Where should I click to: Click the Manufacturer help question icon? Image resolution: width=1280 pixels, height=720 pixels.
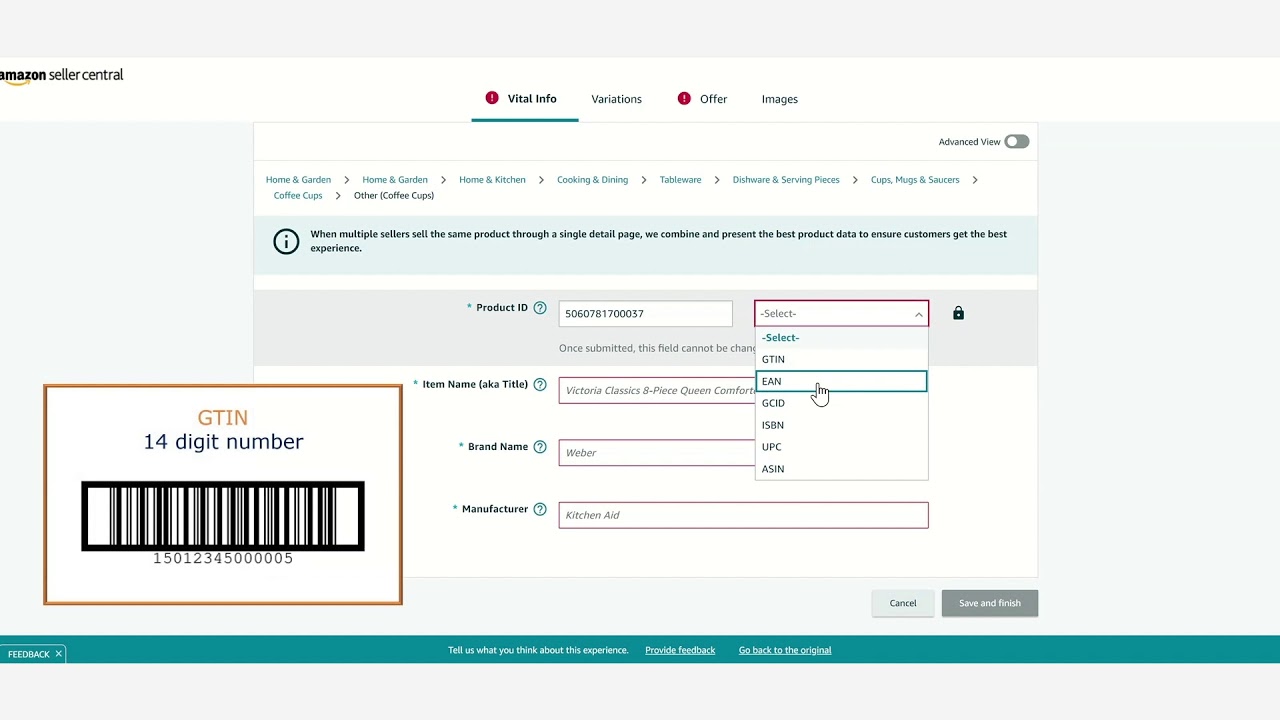[x=540, y=509]
